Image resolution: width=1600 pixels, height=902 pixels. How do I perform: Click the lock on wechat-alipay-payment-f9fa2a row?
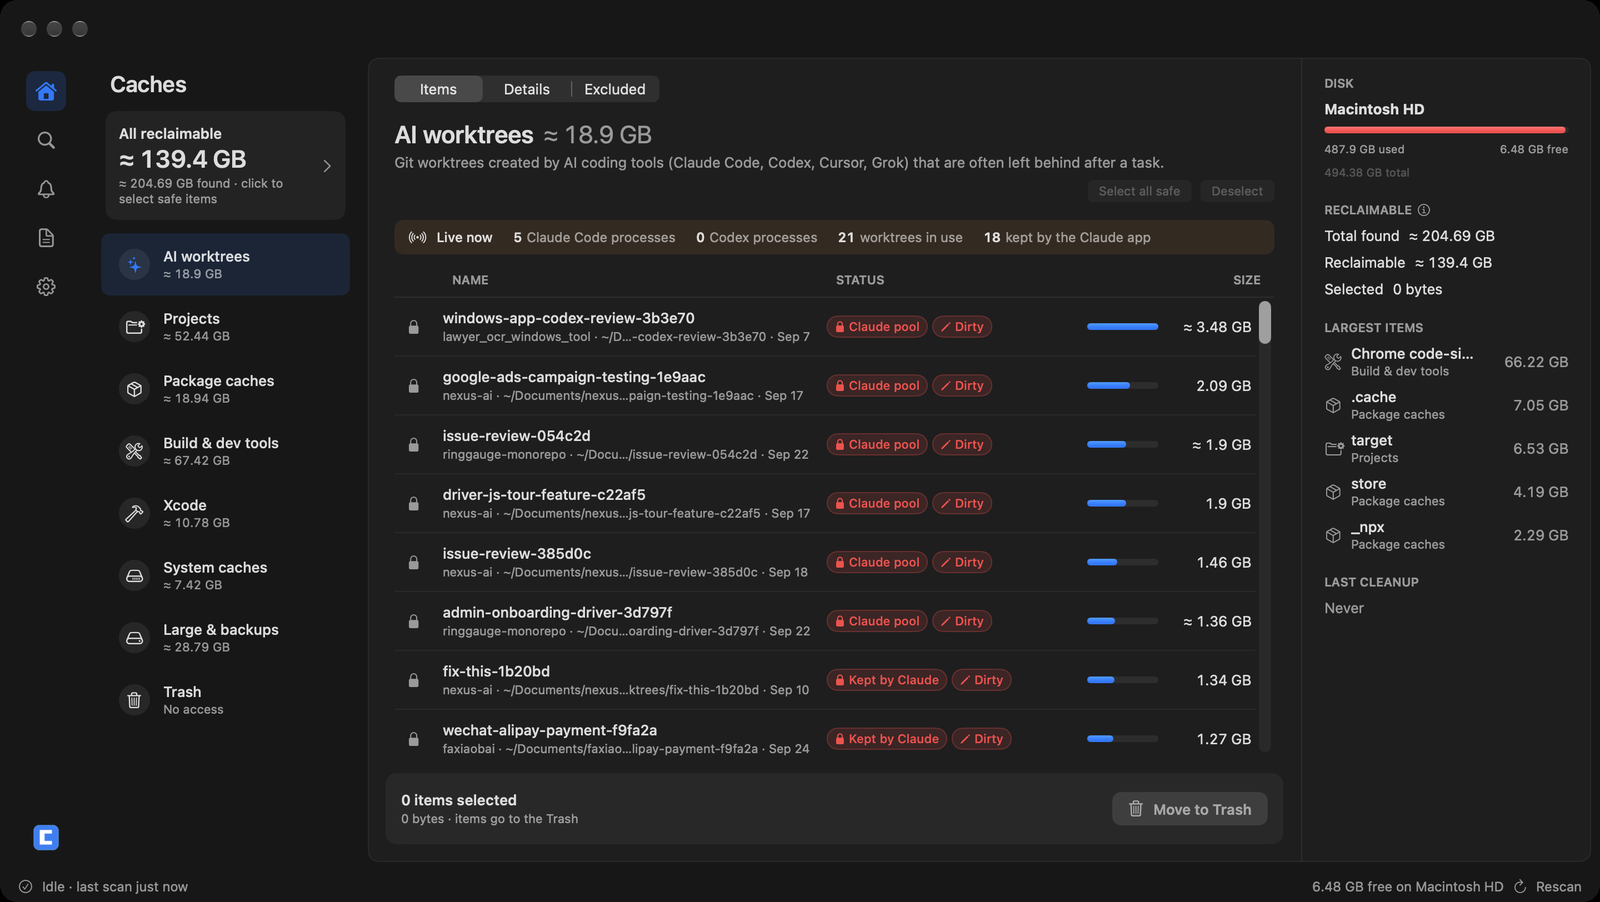click(x=413, y=739)
